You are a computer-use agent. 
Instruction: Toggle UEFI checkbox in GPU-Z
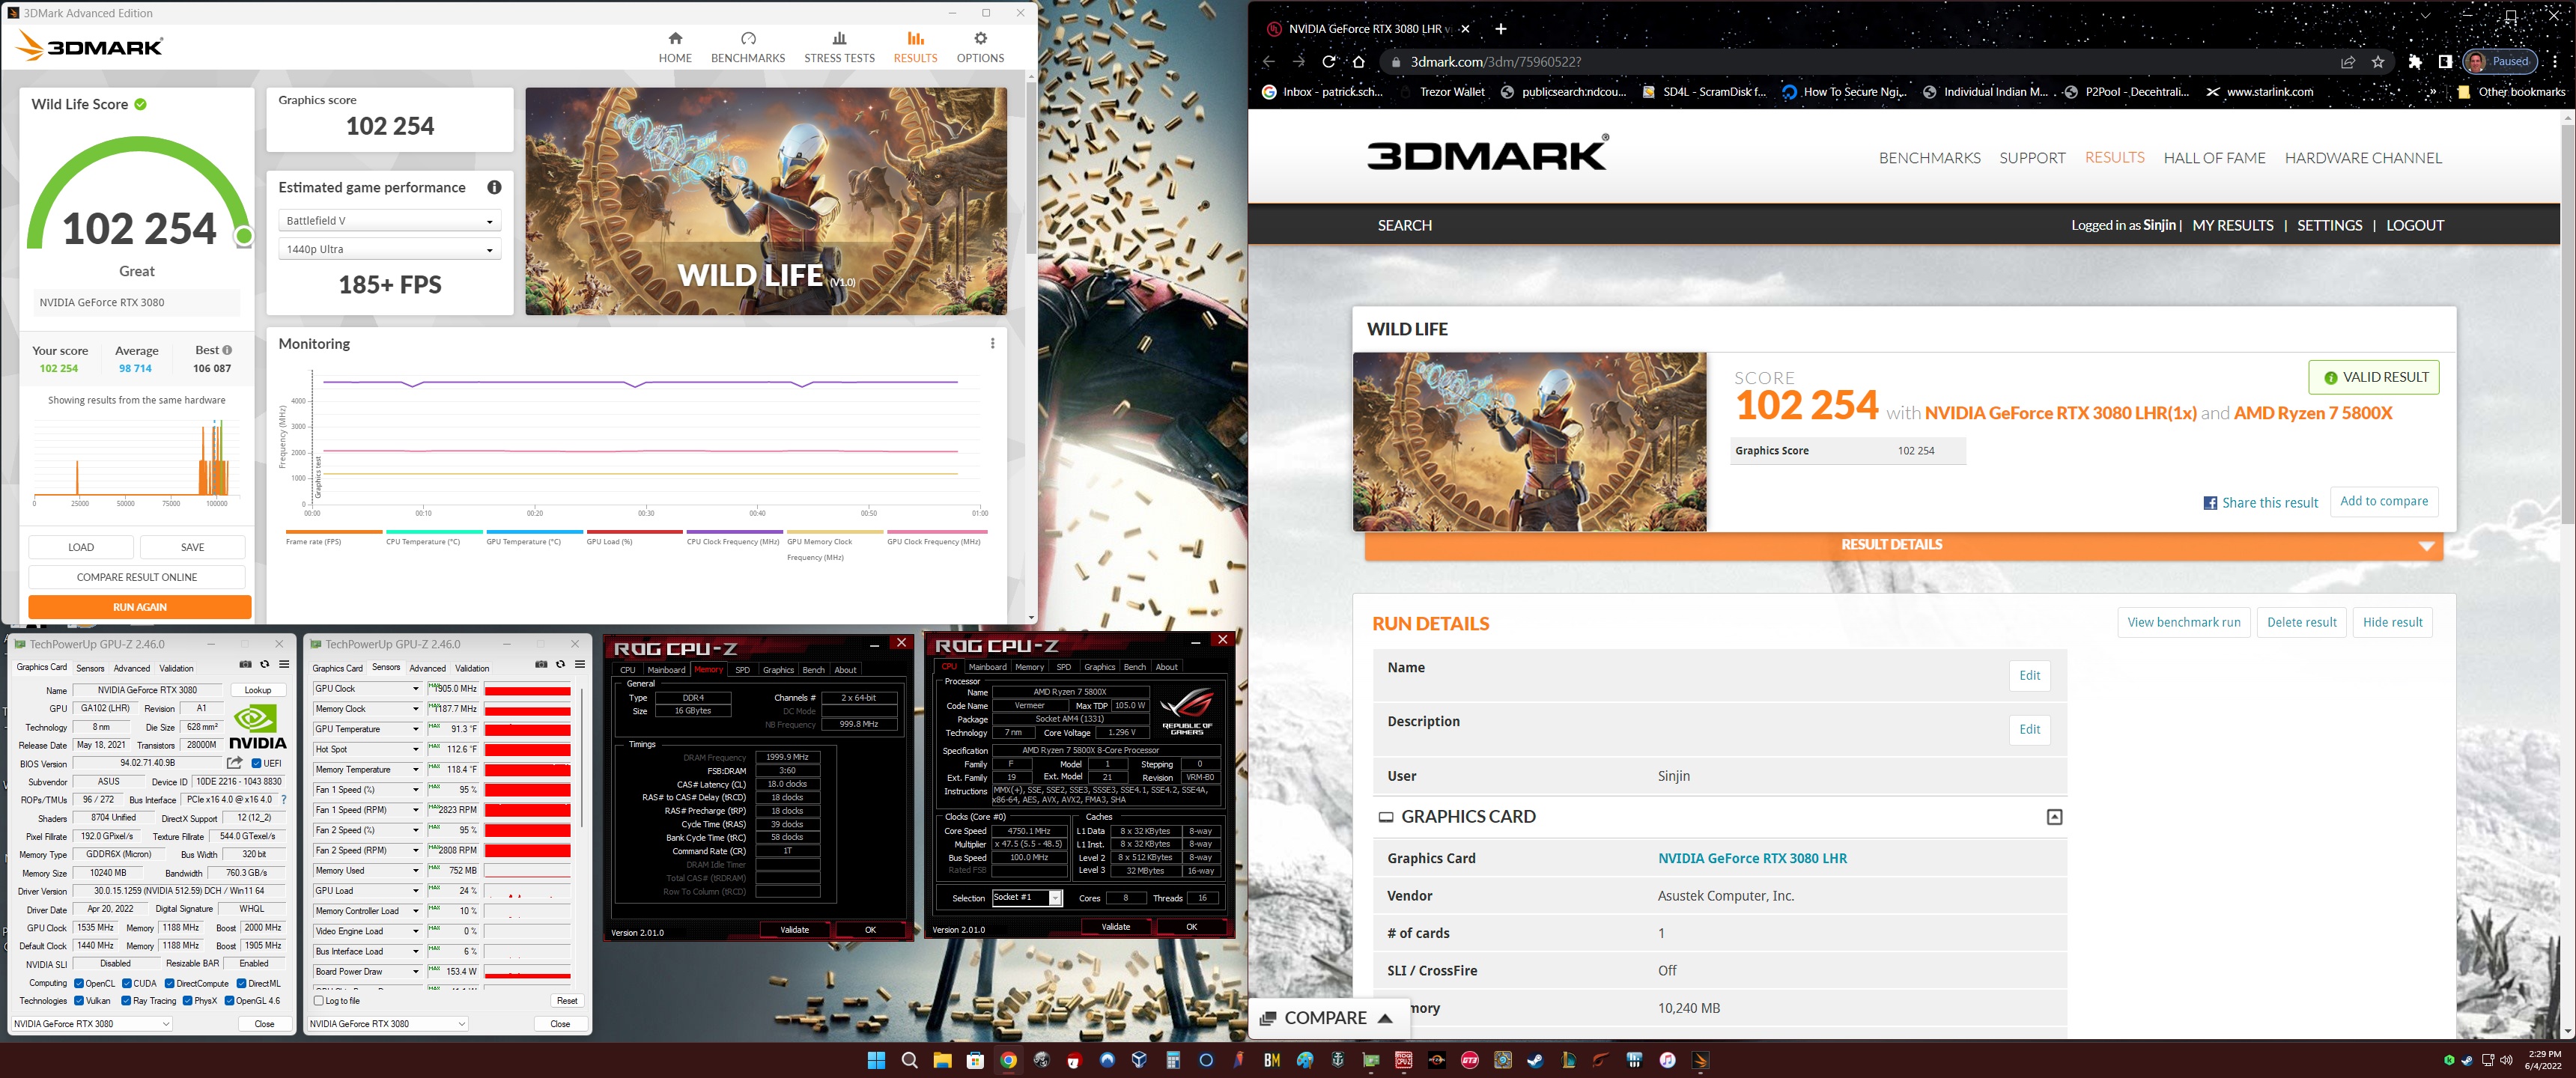click(257, 763)
